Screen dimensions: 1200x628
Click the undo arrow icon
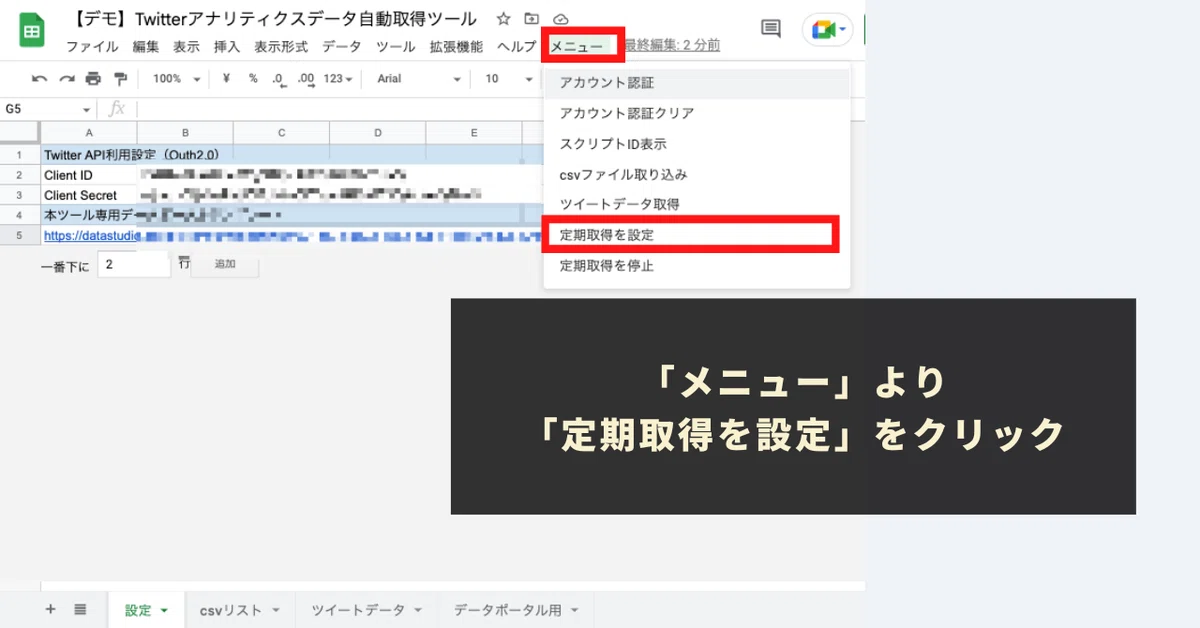(40, 79)
